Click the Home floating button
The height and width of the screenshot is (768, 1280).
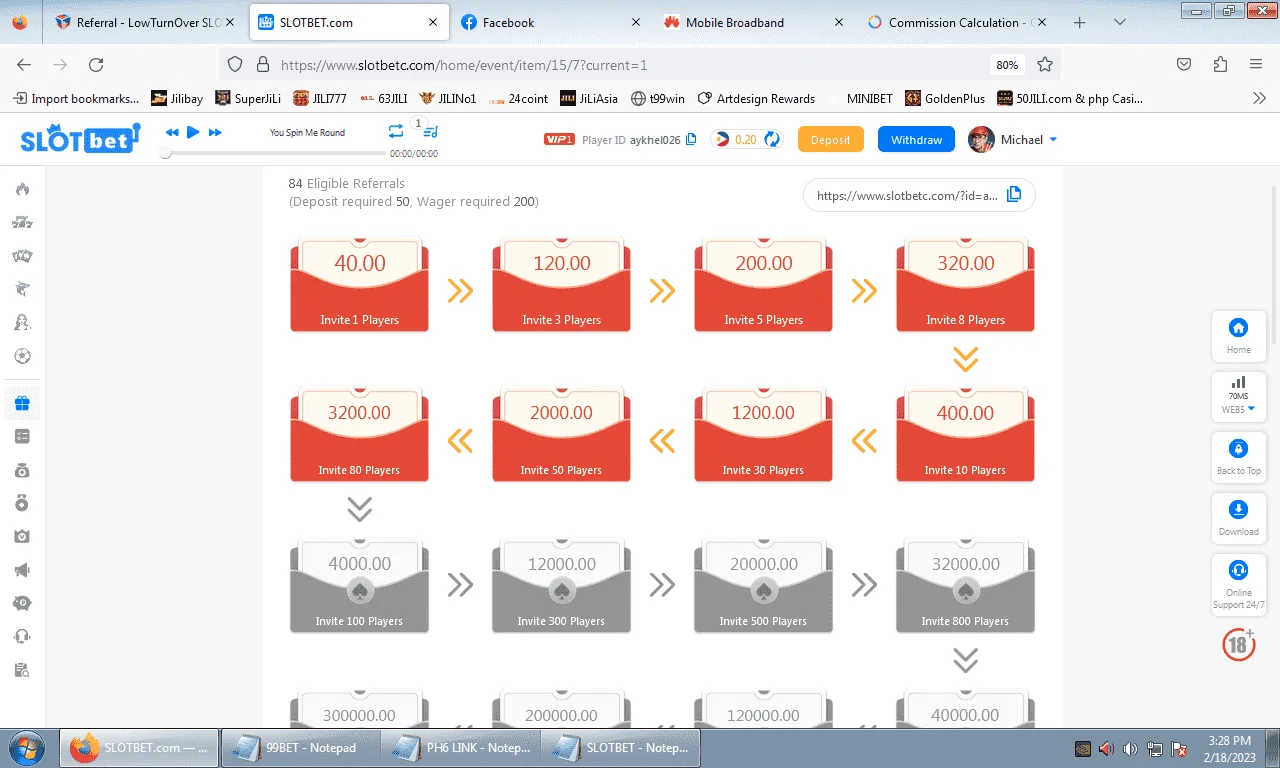click(1239, 337)
